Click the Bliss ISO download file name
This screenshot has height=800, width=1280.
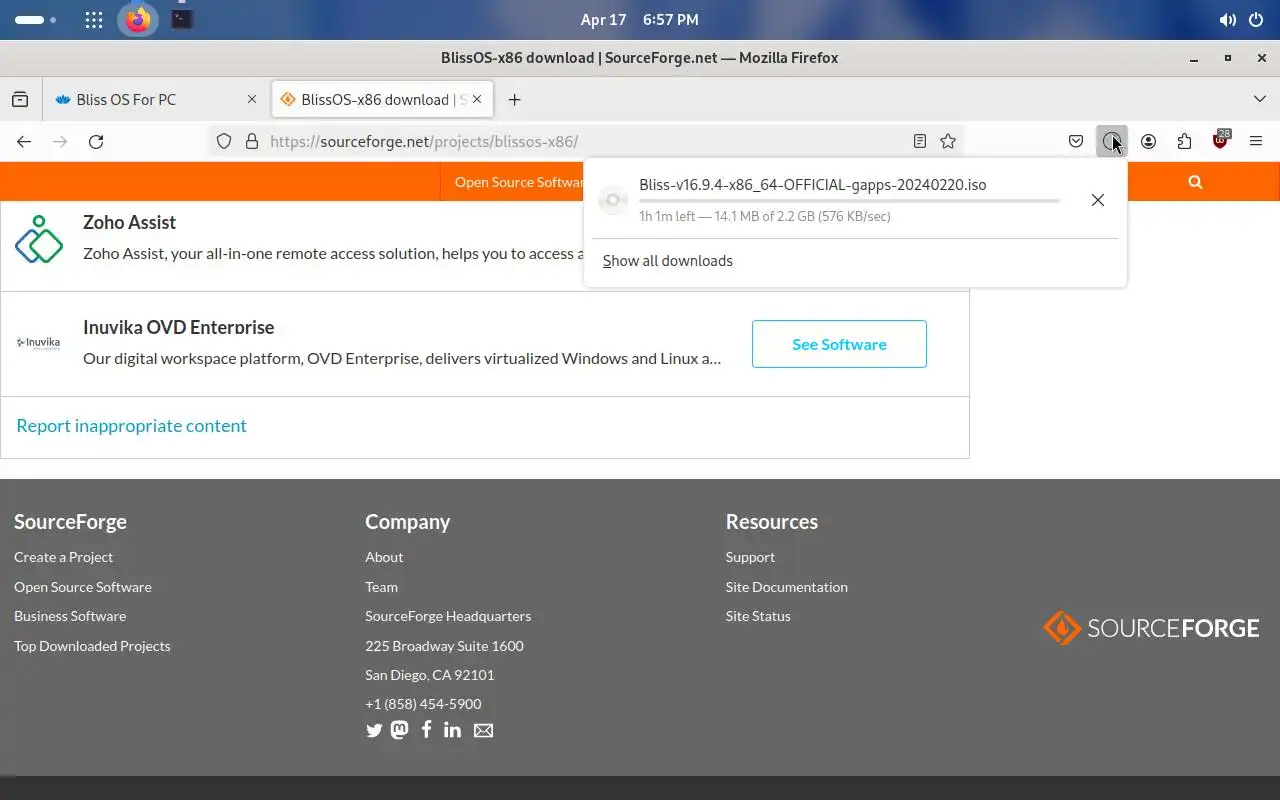click(813, 185)
